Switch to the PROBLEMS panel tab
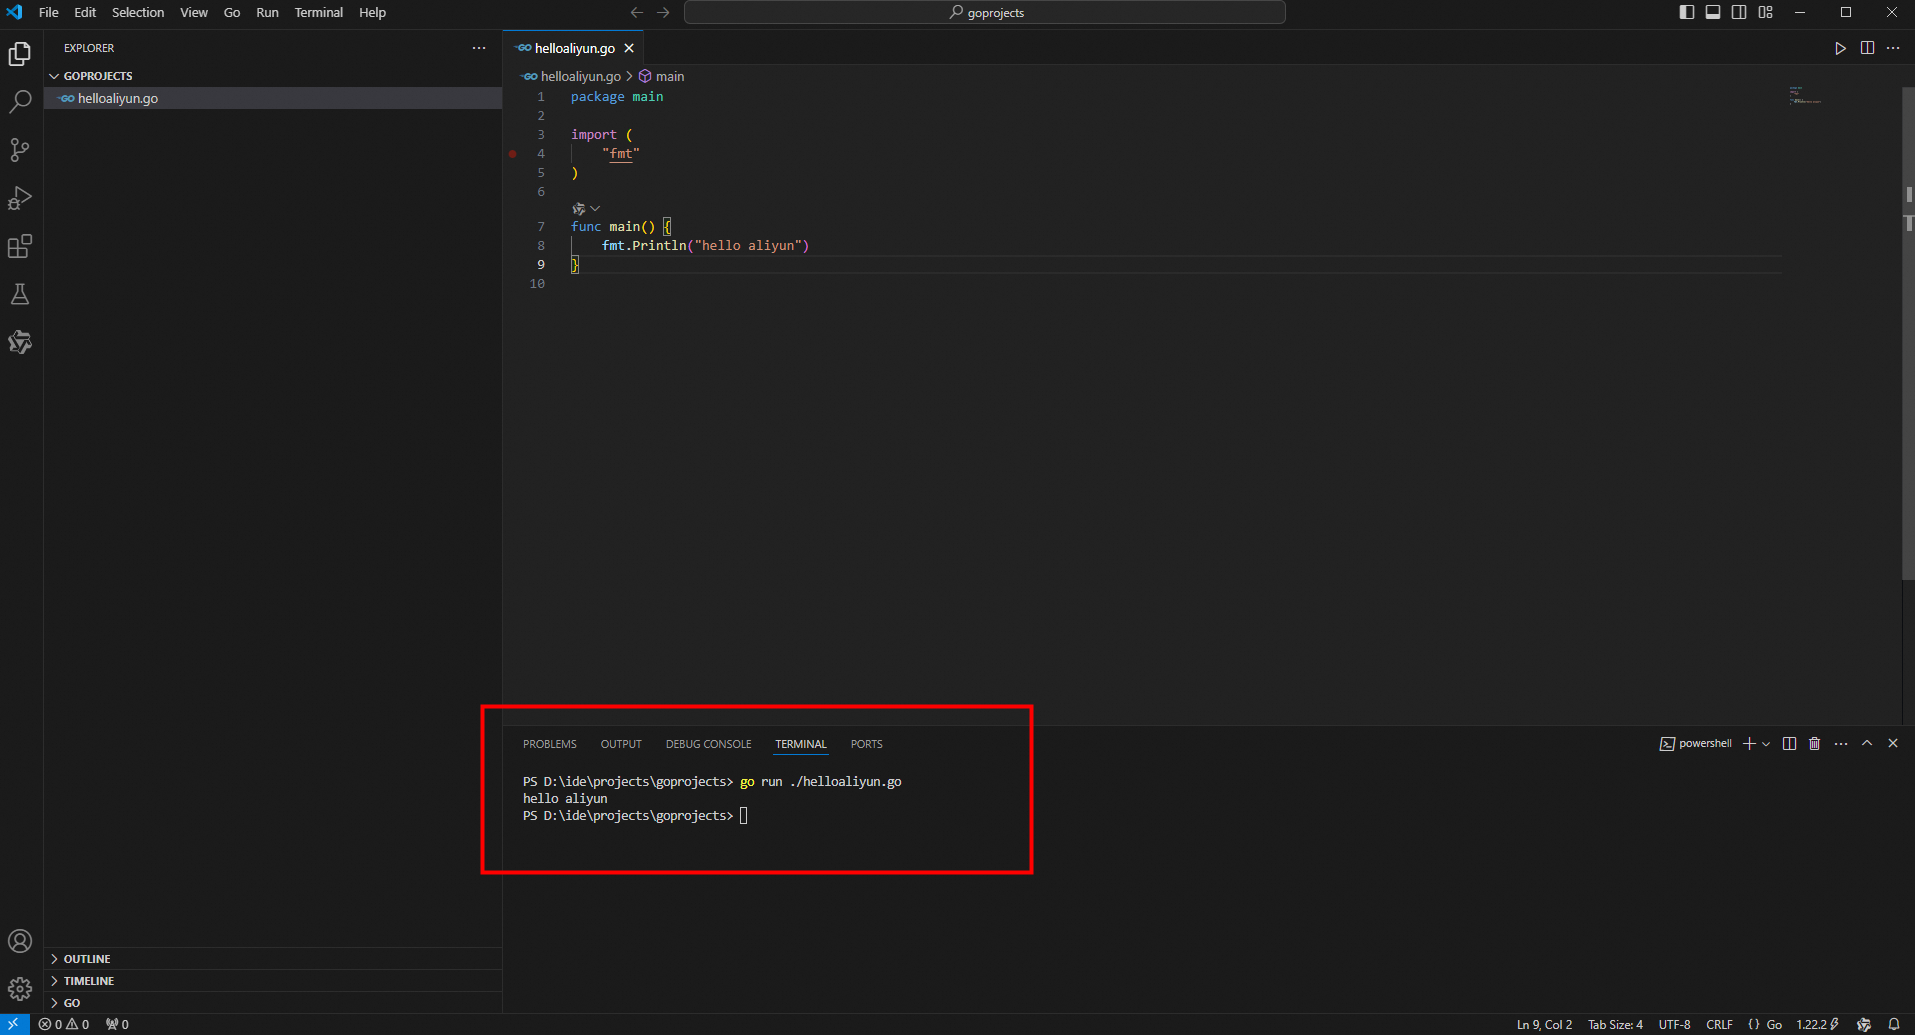Image resolution: width=1915 pixels, height=1035 pixels. (x=550, y=744)
